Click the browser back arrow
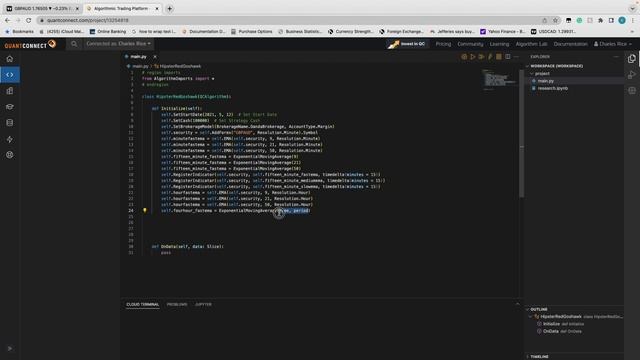This screenshot has height=360, width=640. (x=8, y=20)
